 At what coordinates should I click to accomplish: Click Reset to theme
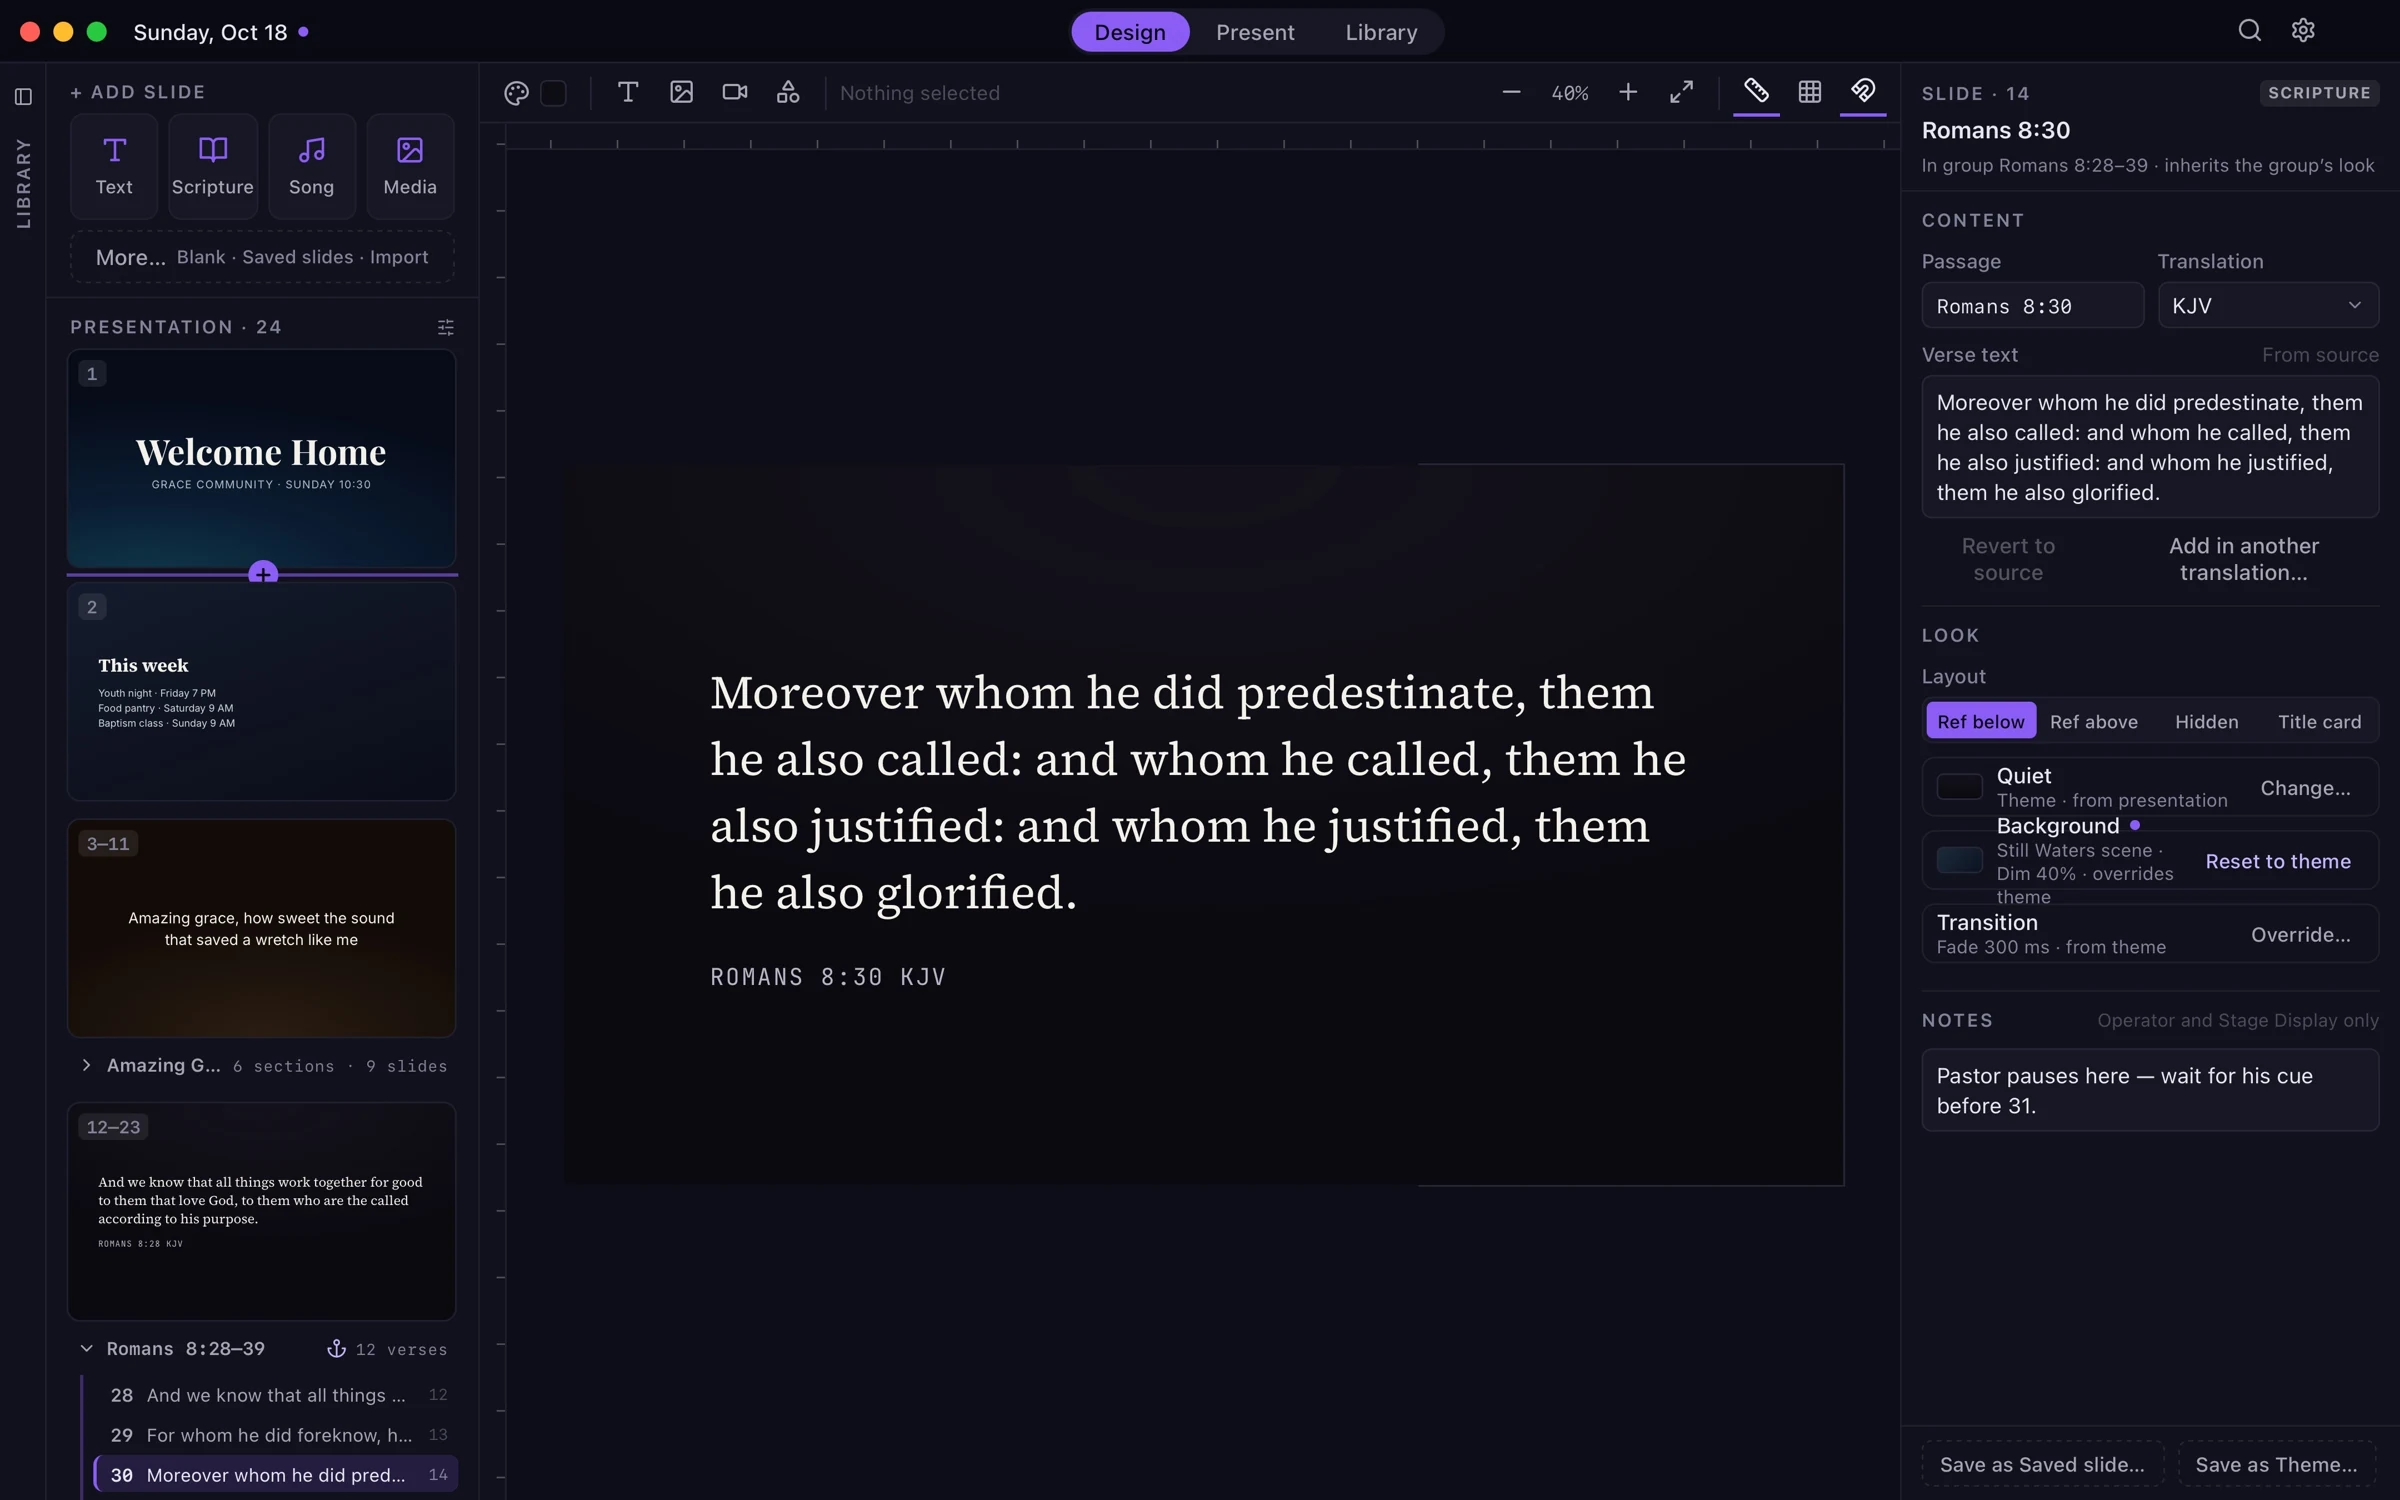tap(2277, 862)
